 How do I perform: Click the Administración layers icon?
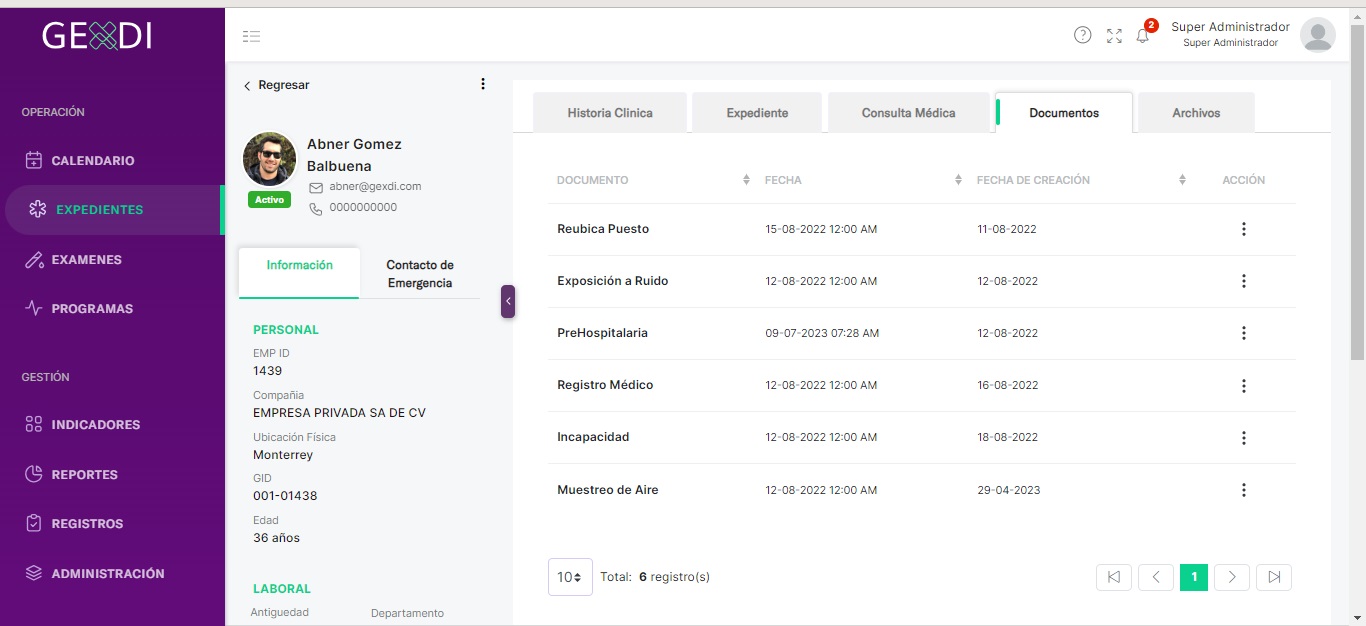click(x=34, y=574)
